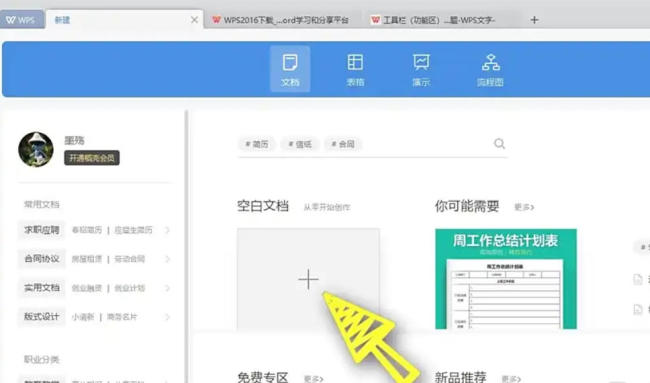Click the search magnifier icon
650x383 pixels.
tap(500, 144)
